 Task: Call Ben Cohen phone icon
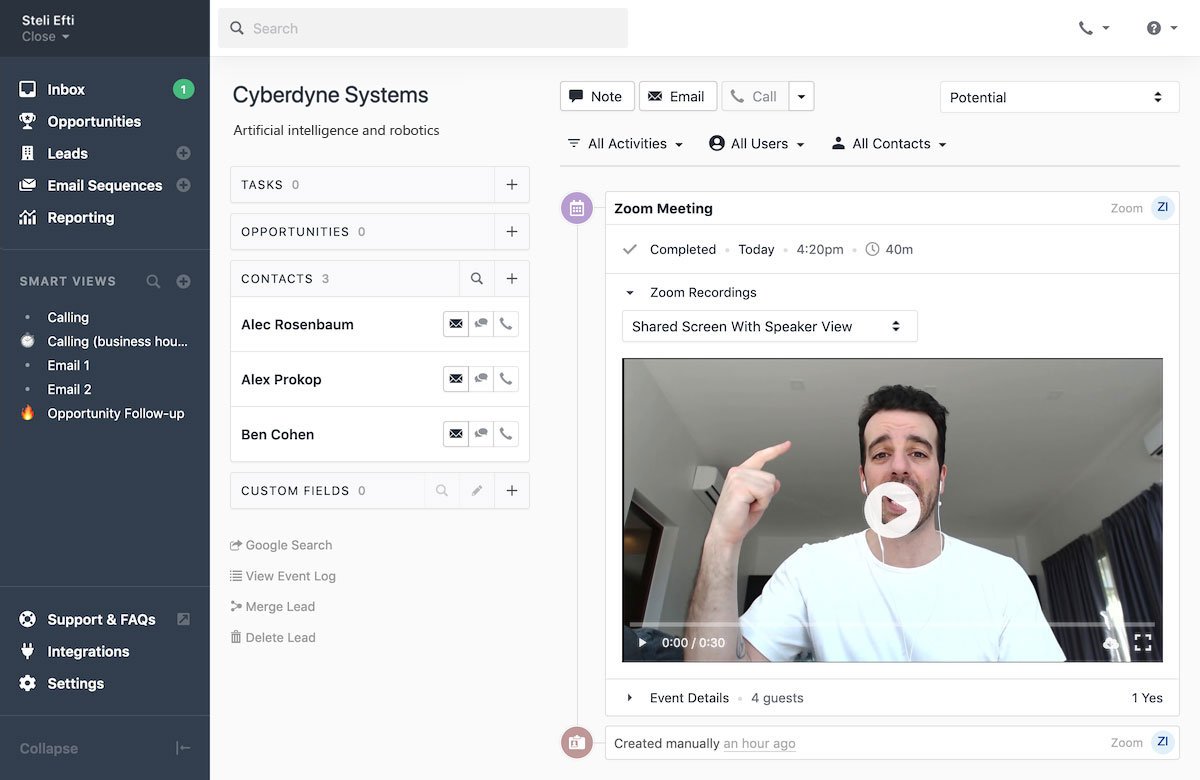pos(506,434)
